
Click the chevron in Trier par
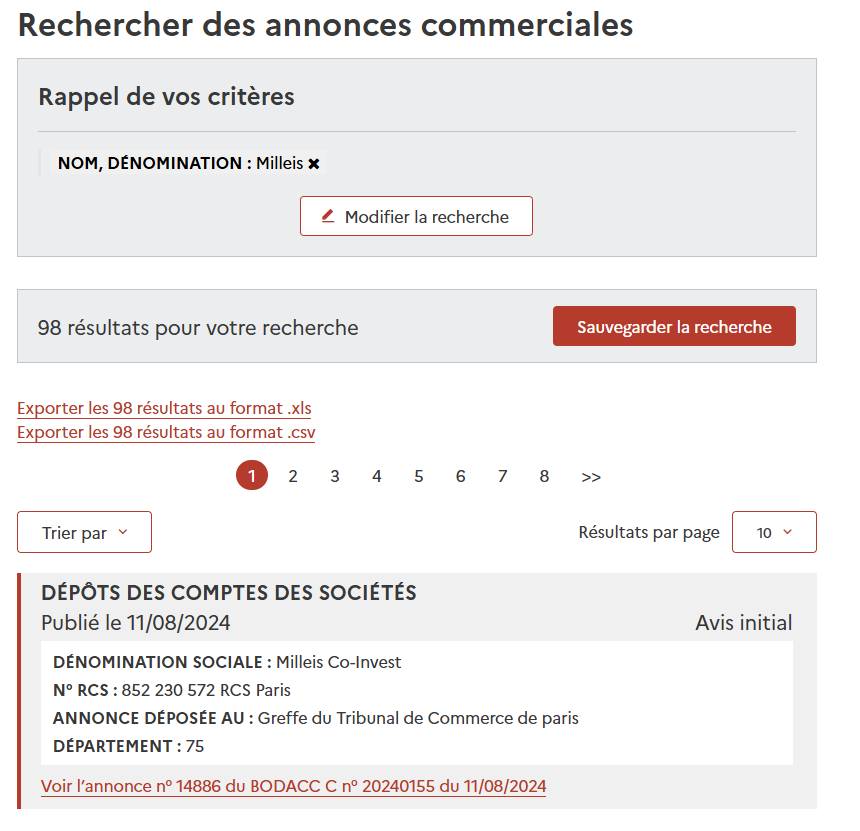[x=123, y=532]
